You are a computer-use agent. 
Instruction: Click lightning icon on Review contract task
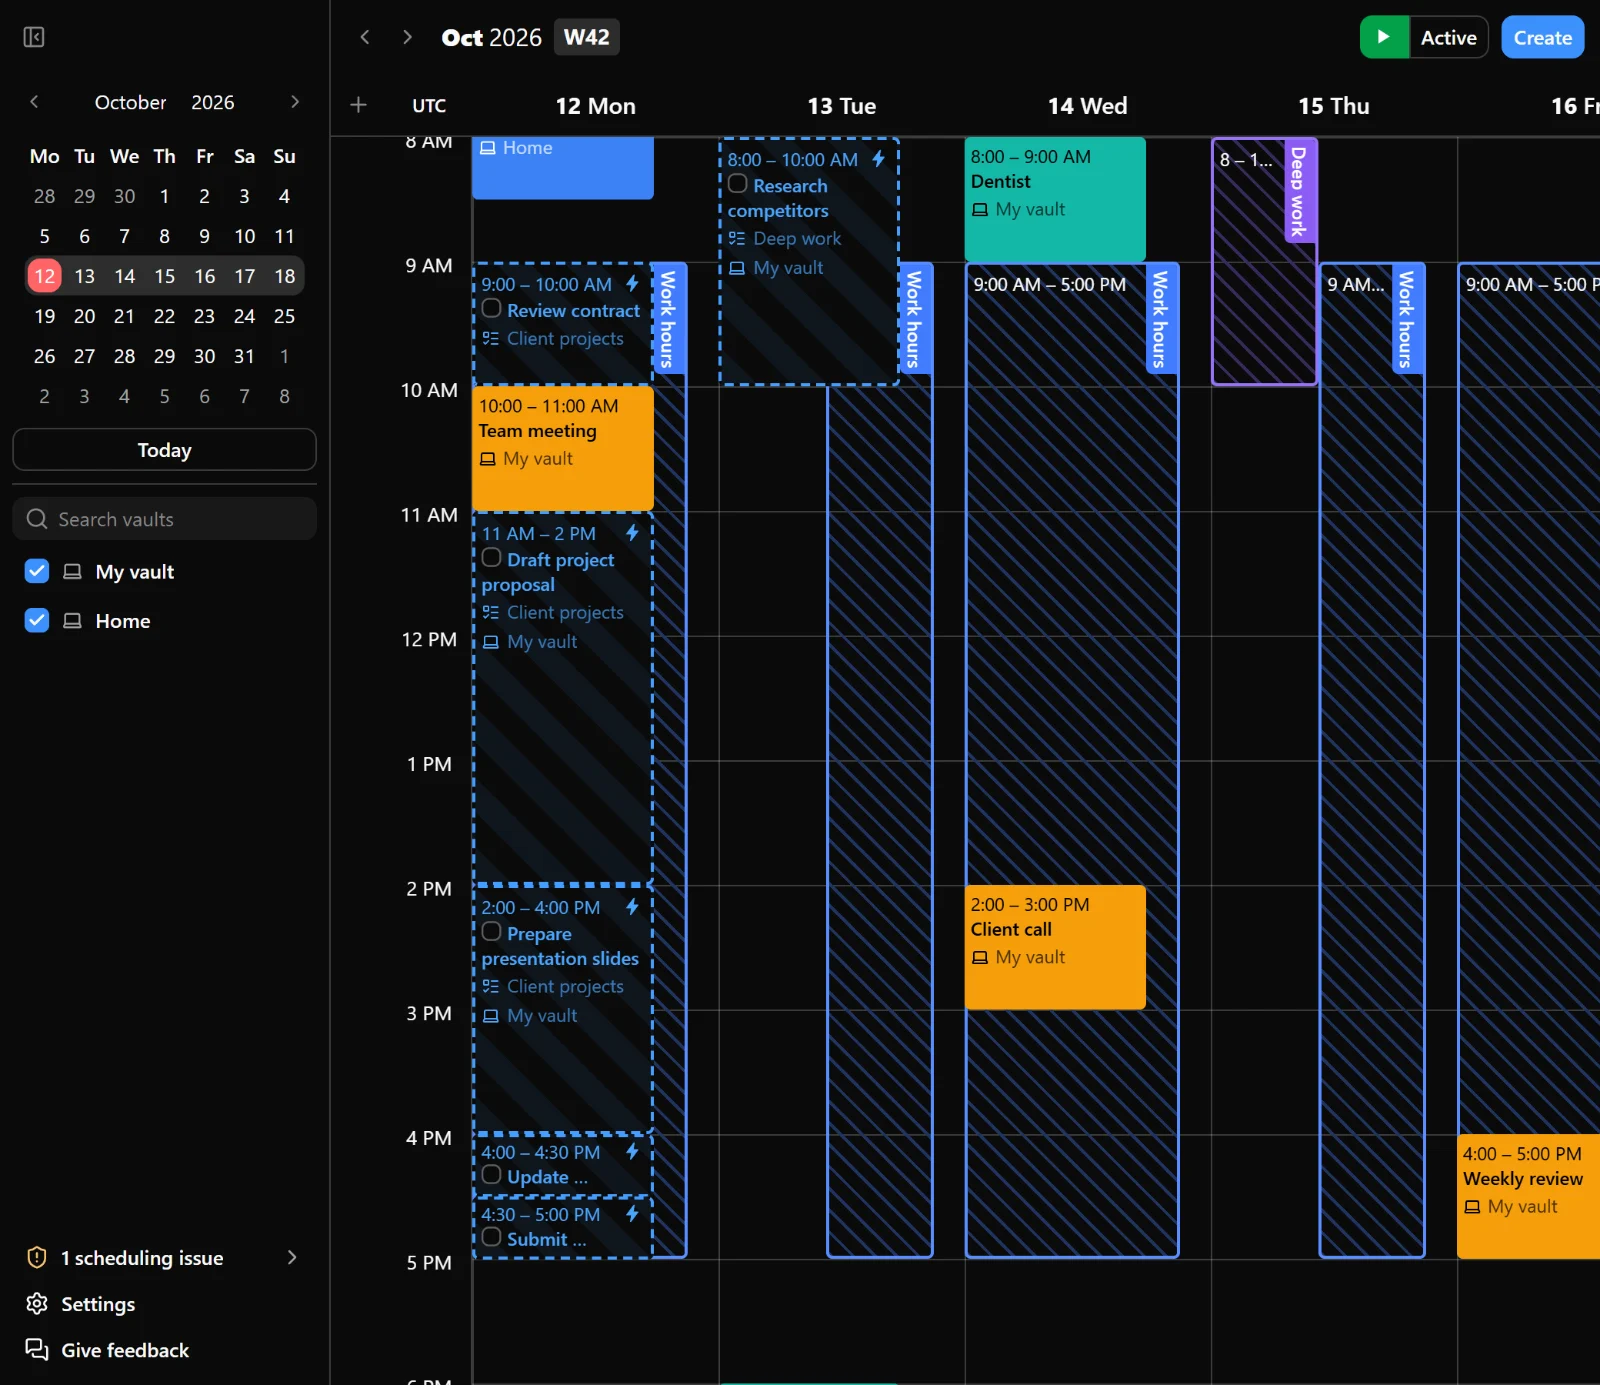click(632, 284)
